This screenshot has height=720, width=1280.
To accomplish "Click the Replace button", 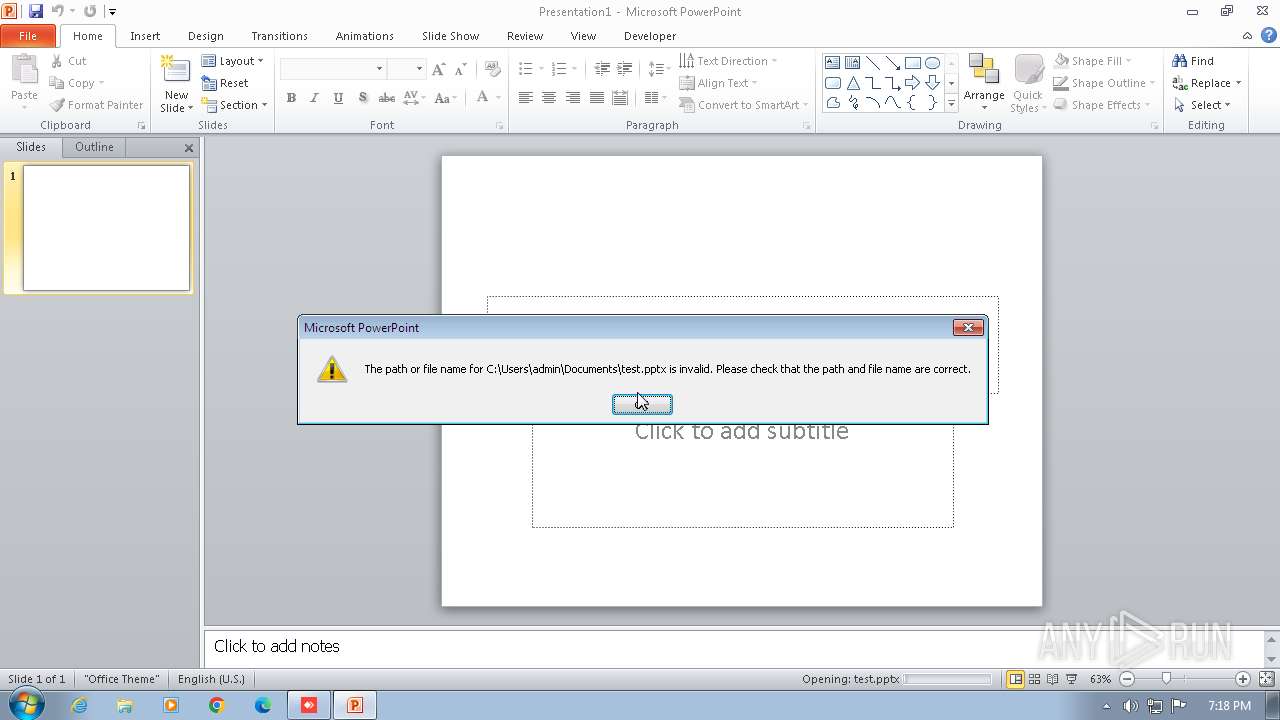I will point(1207,83).
